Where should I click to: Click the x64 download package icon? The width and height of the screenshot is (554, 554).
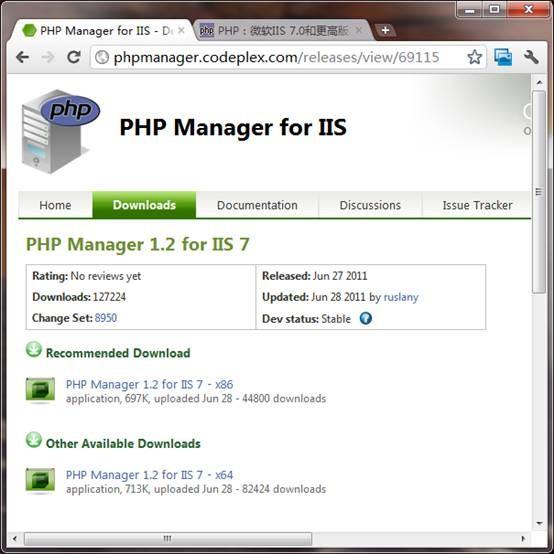tap(40, 481)
